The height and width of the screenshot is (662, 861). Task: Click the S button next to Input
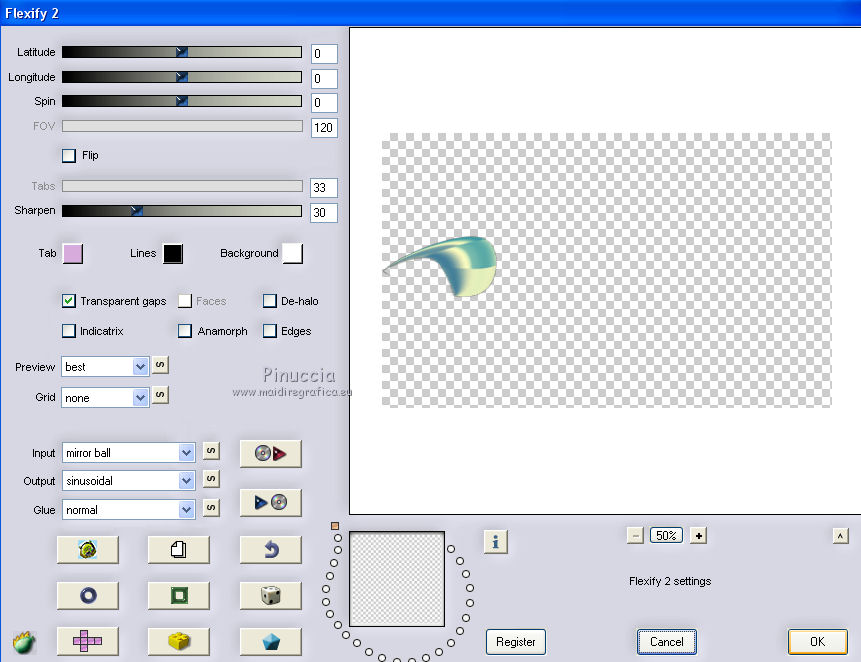(211, 451)
